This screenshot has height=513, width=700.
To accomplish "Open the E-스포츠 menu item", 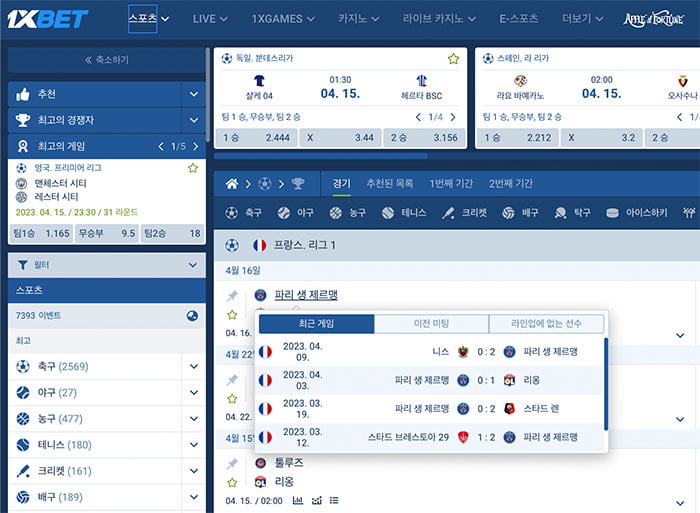I will (x=518, y=19).
